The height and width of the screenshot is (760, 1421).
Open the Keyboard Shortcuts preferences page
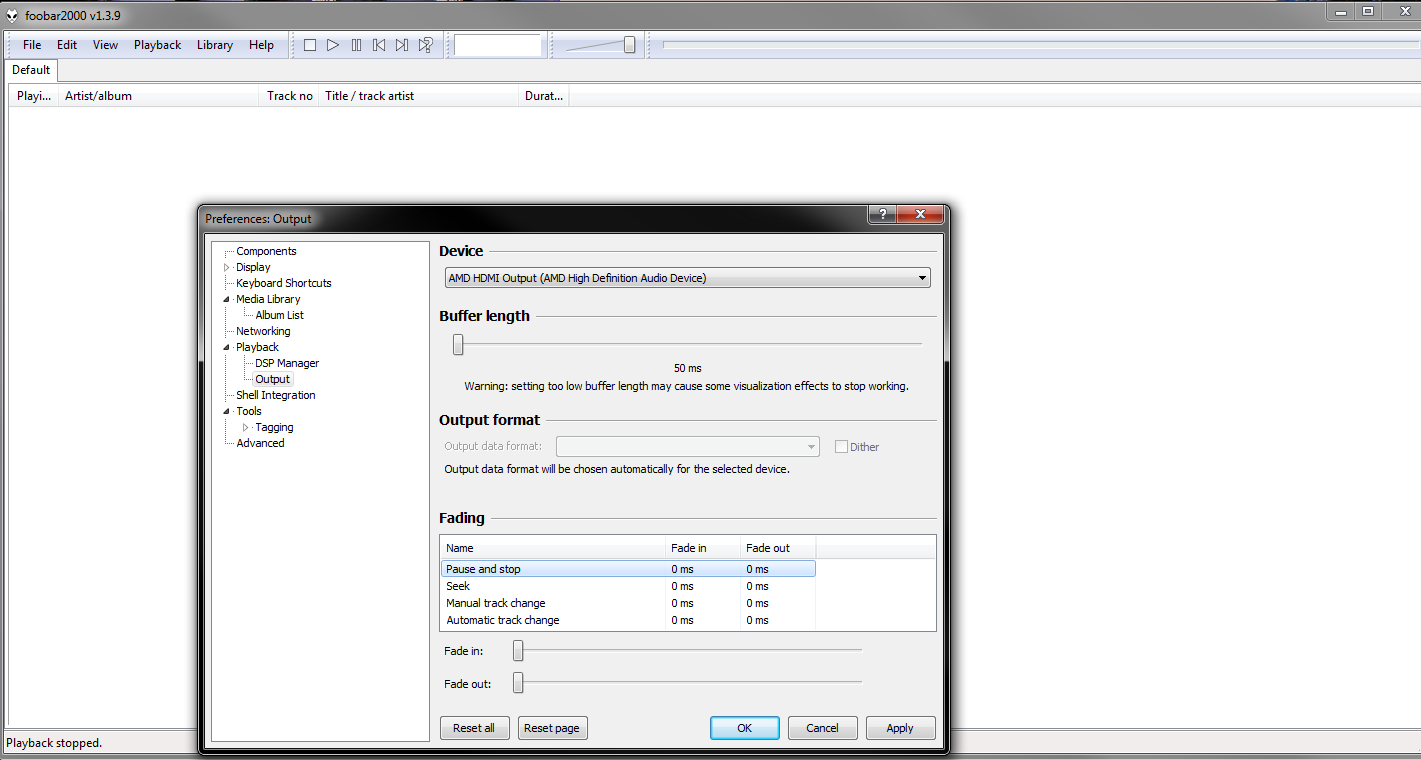(x=284, y=283)
